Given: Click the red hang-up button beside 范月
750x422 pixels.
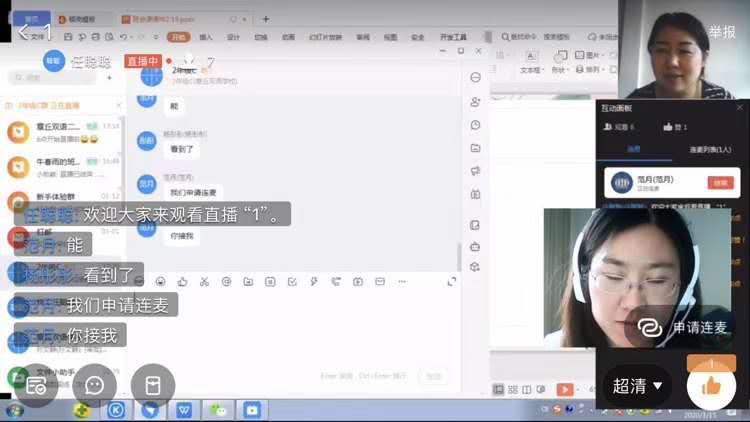Looking at the screenshot, I should [x=720, y=183].
